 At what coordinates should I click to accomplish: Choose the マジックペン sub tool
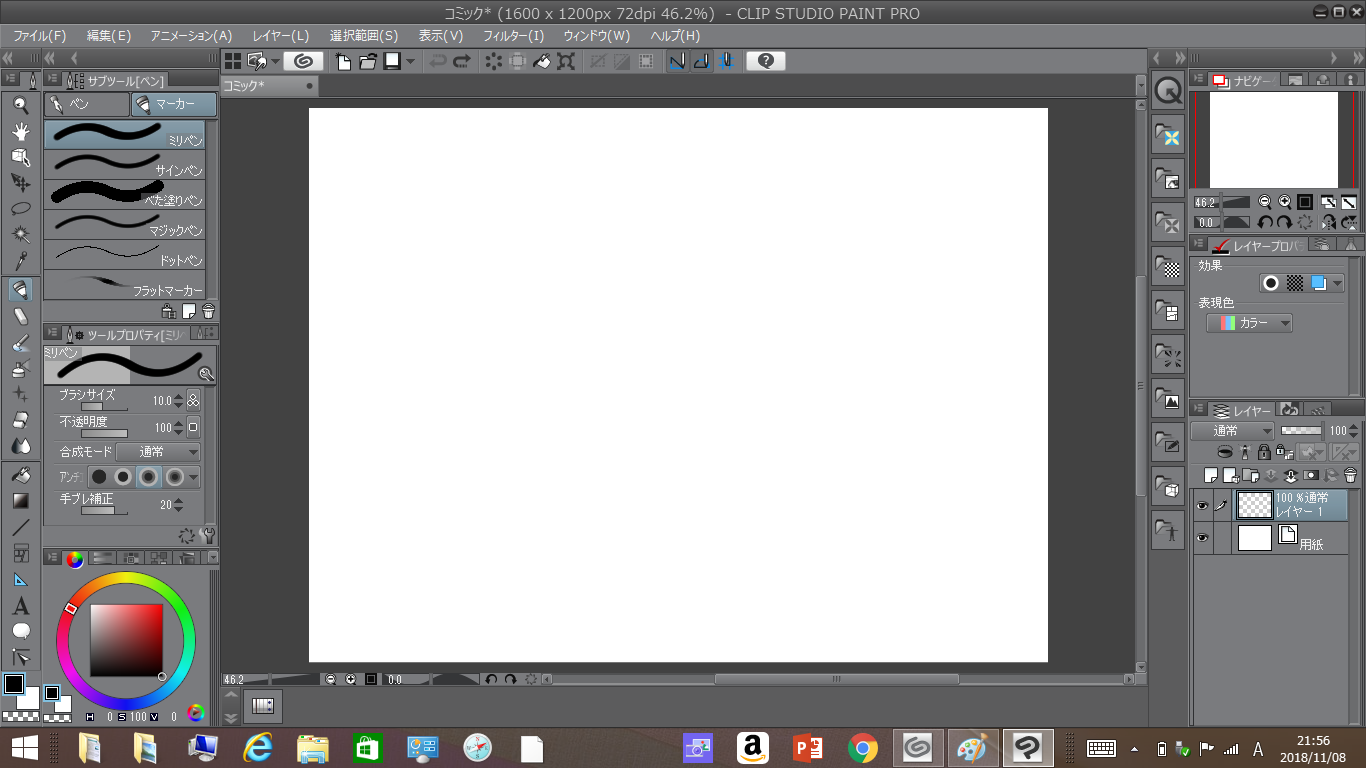coord(124,224)
